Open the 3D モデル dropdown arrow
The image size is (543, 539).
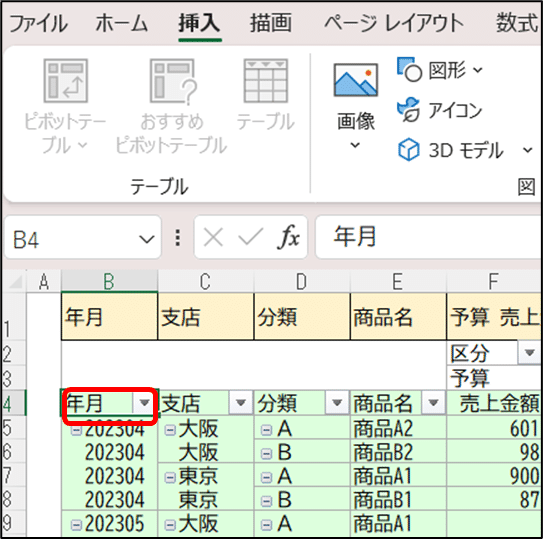pos(527,150)
